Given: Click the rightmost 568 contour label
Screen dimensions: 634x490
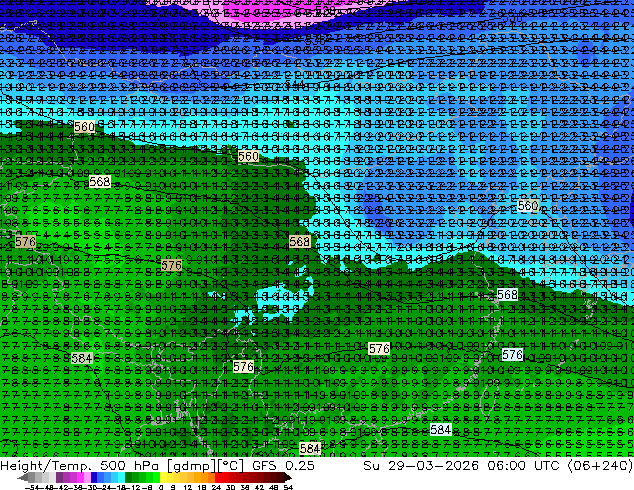Looking at the screenshot, I should 507,295.
